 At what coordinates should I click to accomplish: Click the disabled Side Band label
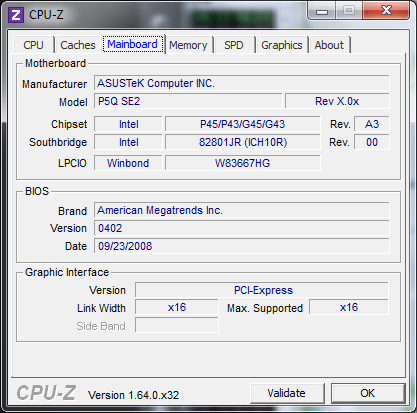101,326
